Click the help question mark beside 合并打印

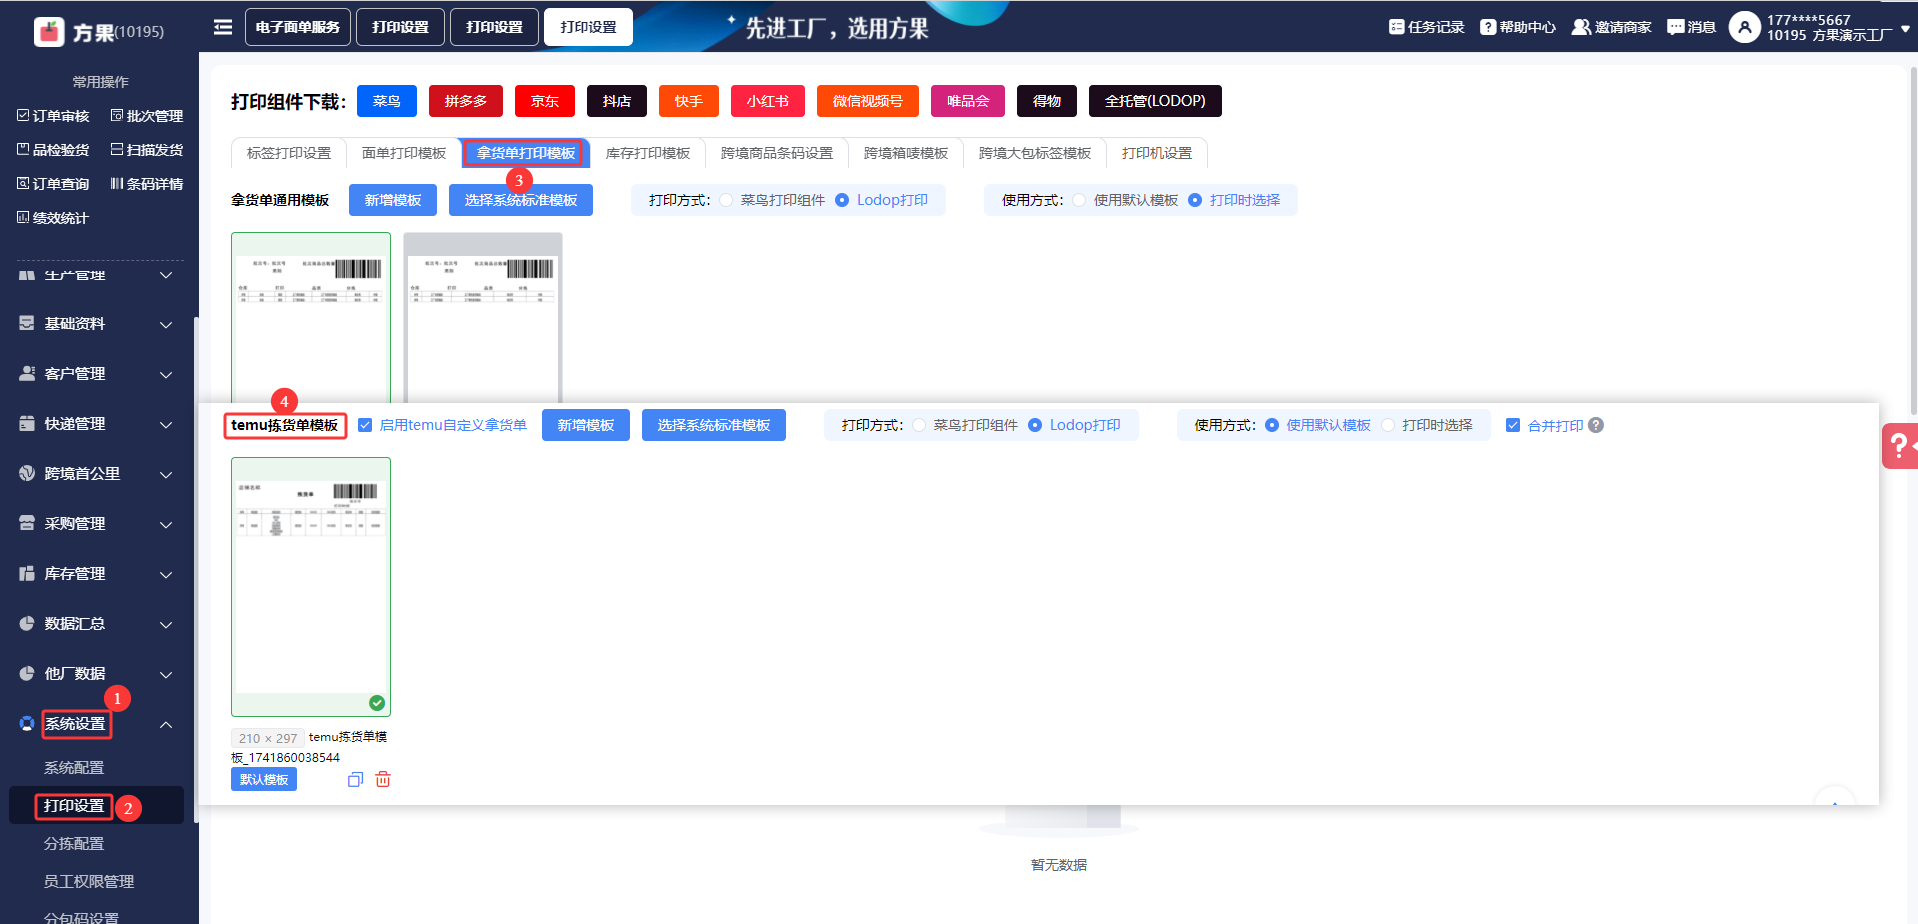point(1596,425)
